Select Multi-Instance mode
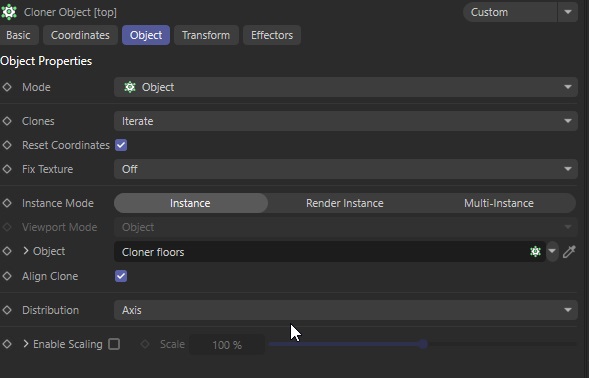This screenshot has width=589, height=378. point(498,203)
